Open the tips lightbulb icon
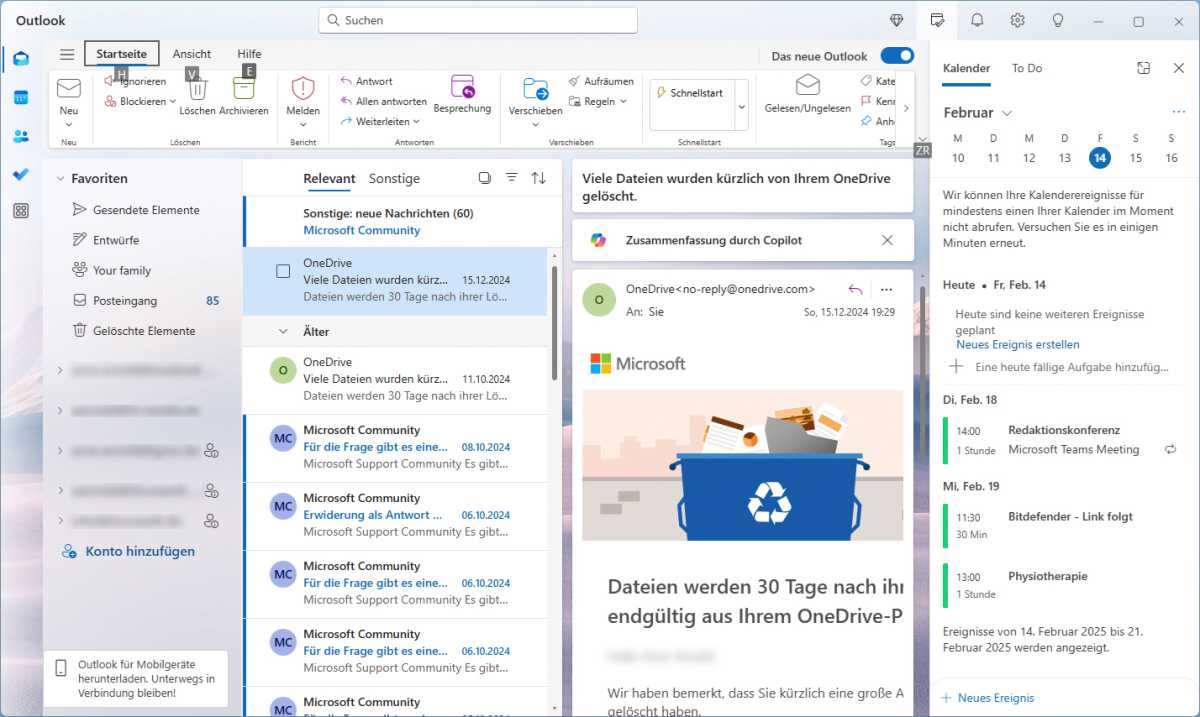Screen dimensions: 1200x717 (x=1057, y=20)
